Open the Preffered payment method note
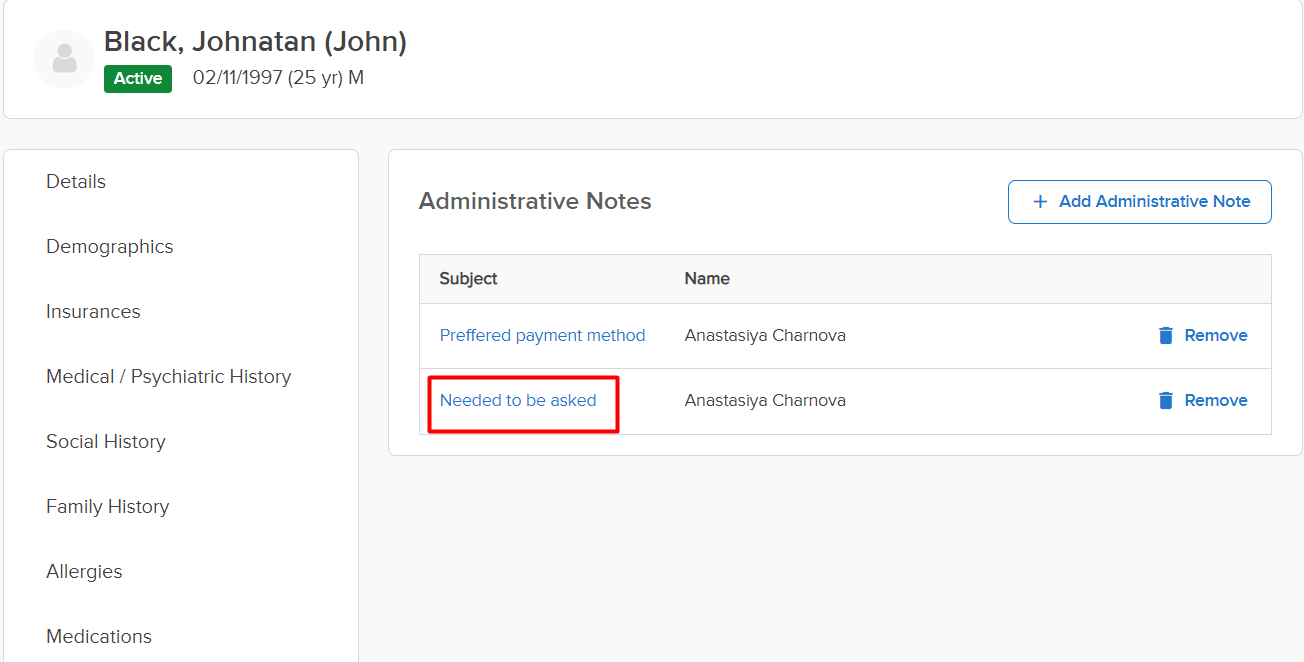This screenshot has width=1304, height=662. 542,336
